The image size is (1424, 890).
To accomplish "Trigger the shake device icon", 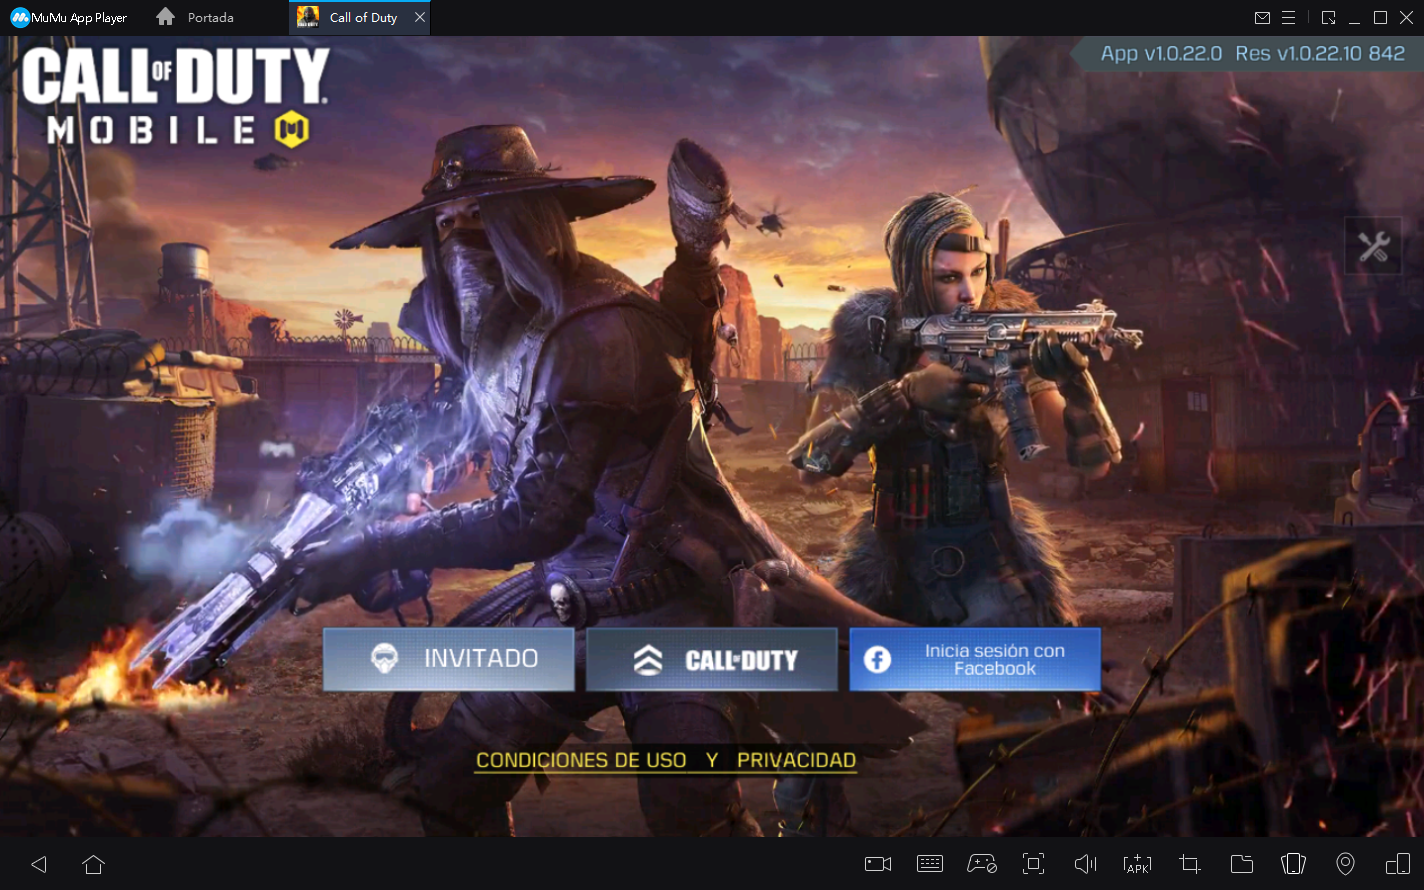I will tap(1294, 864).
